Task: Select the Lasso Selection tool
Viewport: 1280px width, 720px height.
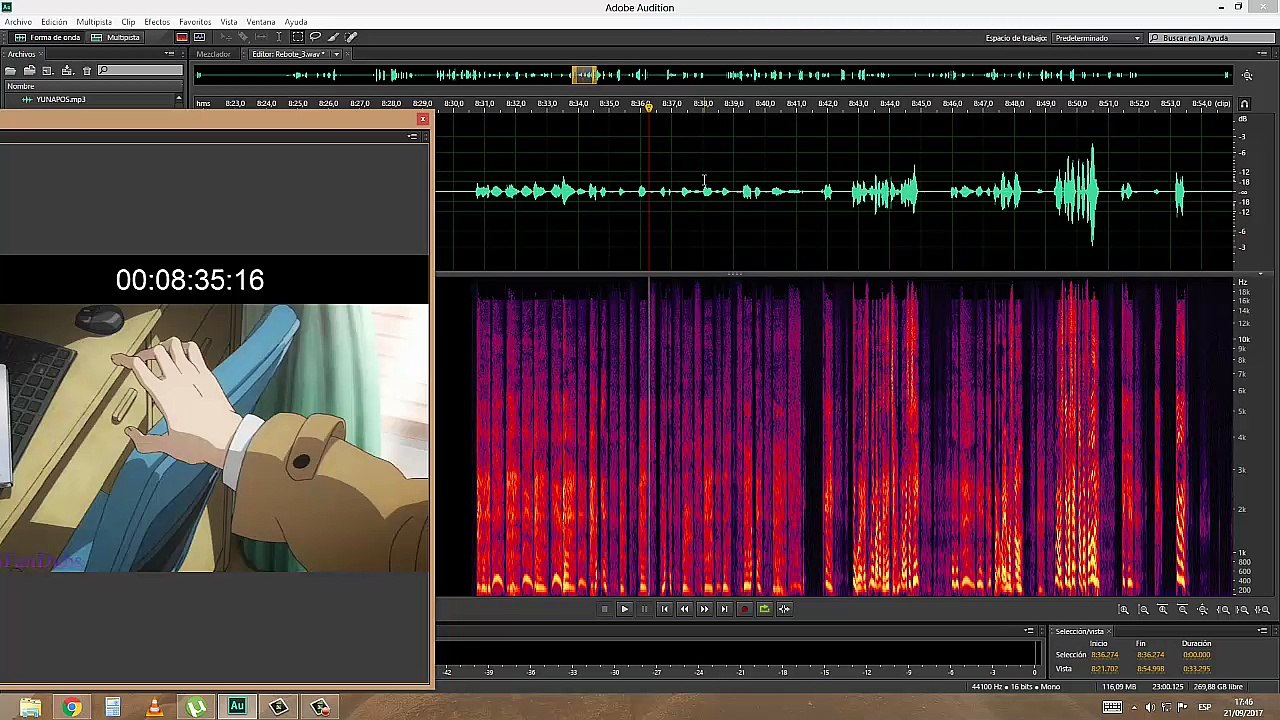Action: (315, 37)
